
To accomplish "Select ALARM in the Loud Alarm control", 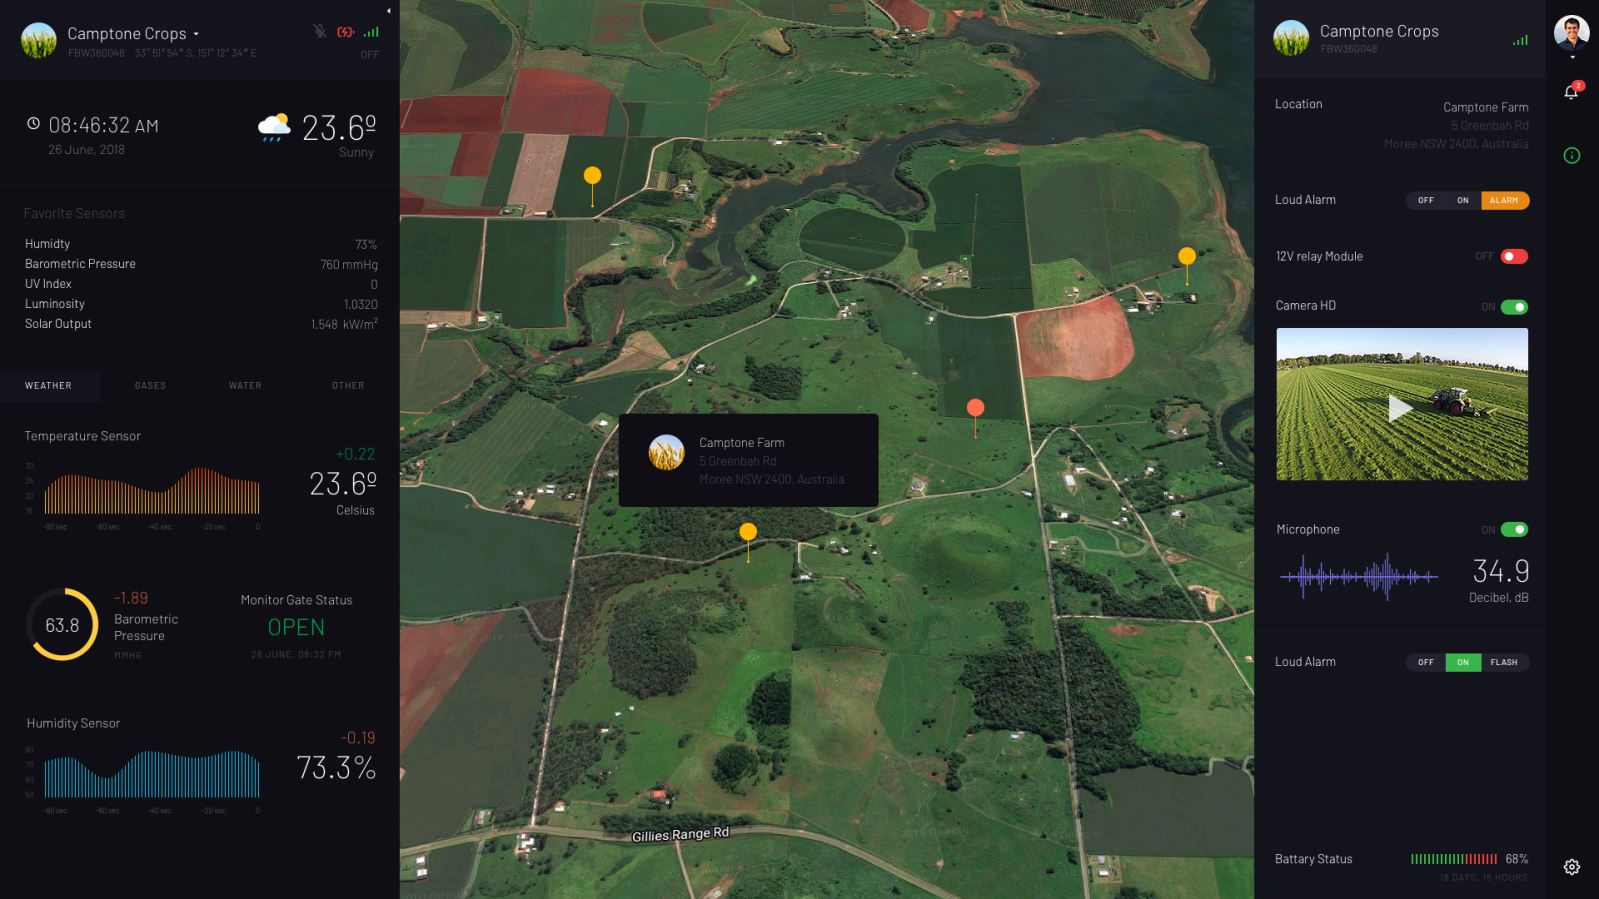I will (1504, 200).
